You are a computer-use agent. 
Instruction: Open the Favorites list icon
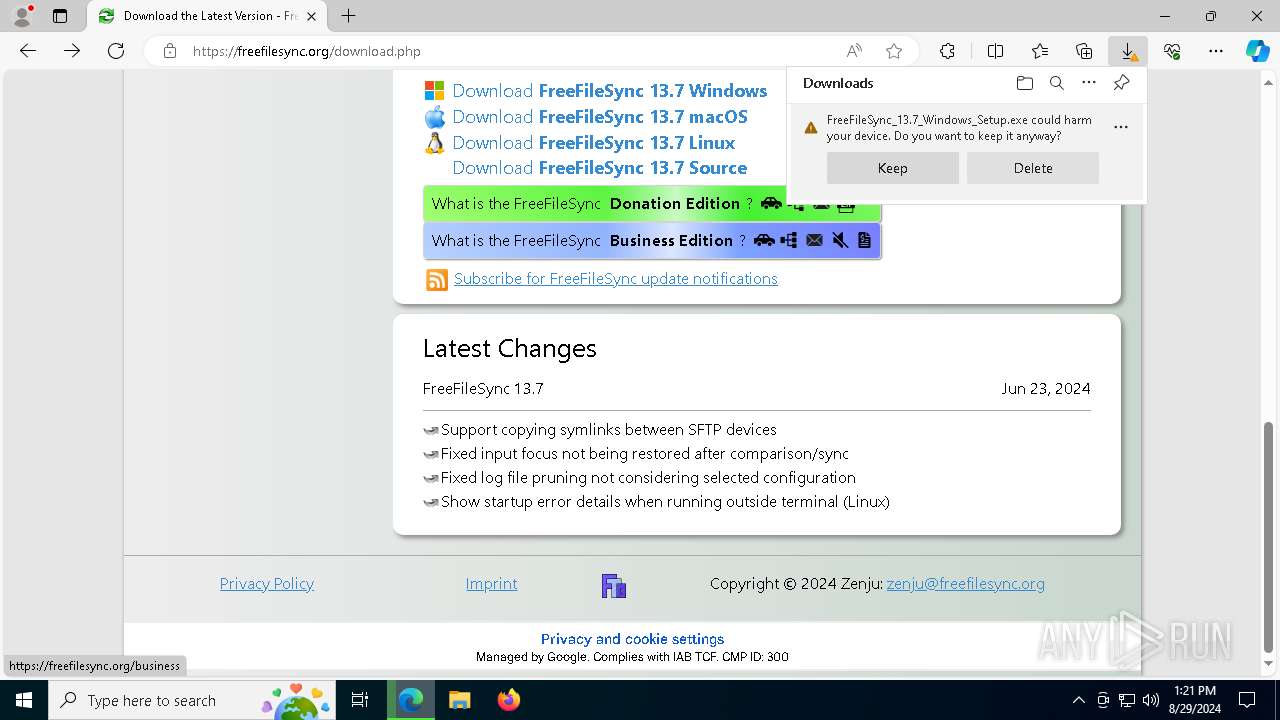1040,51
